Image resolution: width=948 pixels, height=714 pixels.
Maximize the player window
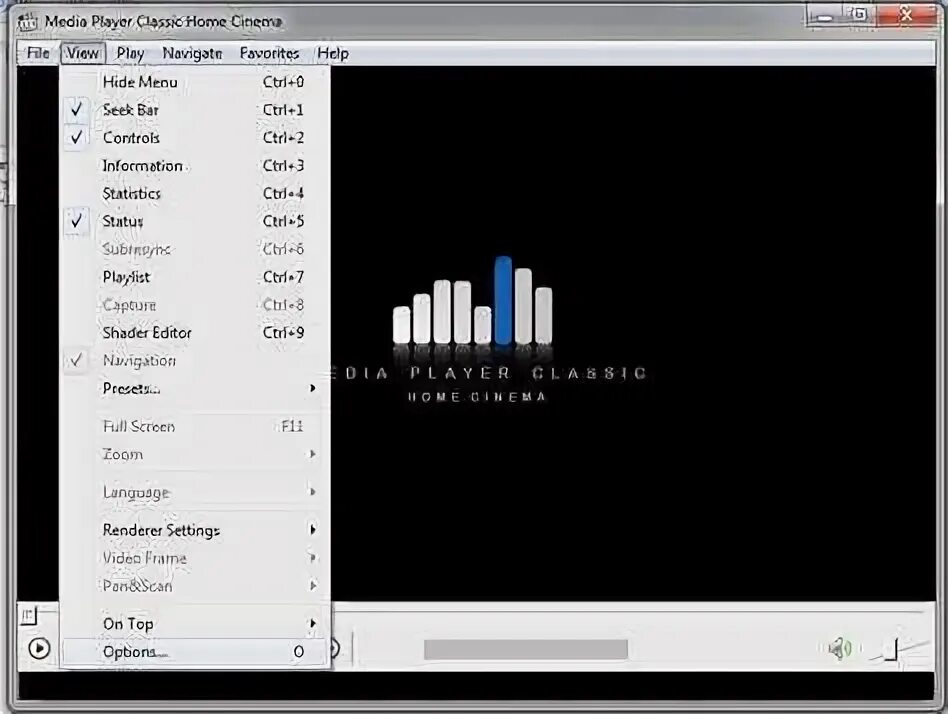coord(859,15)
